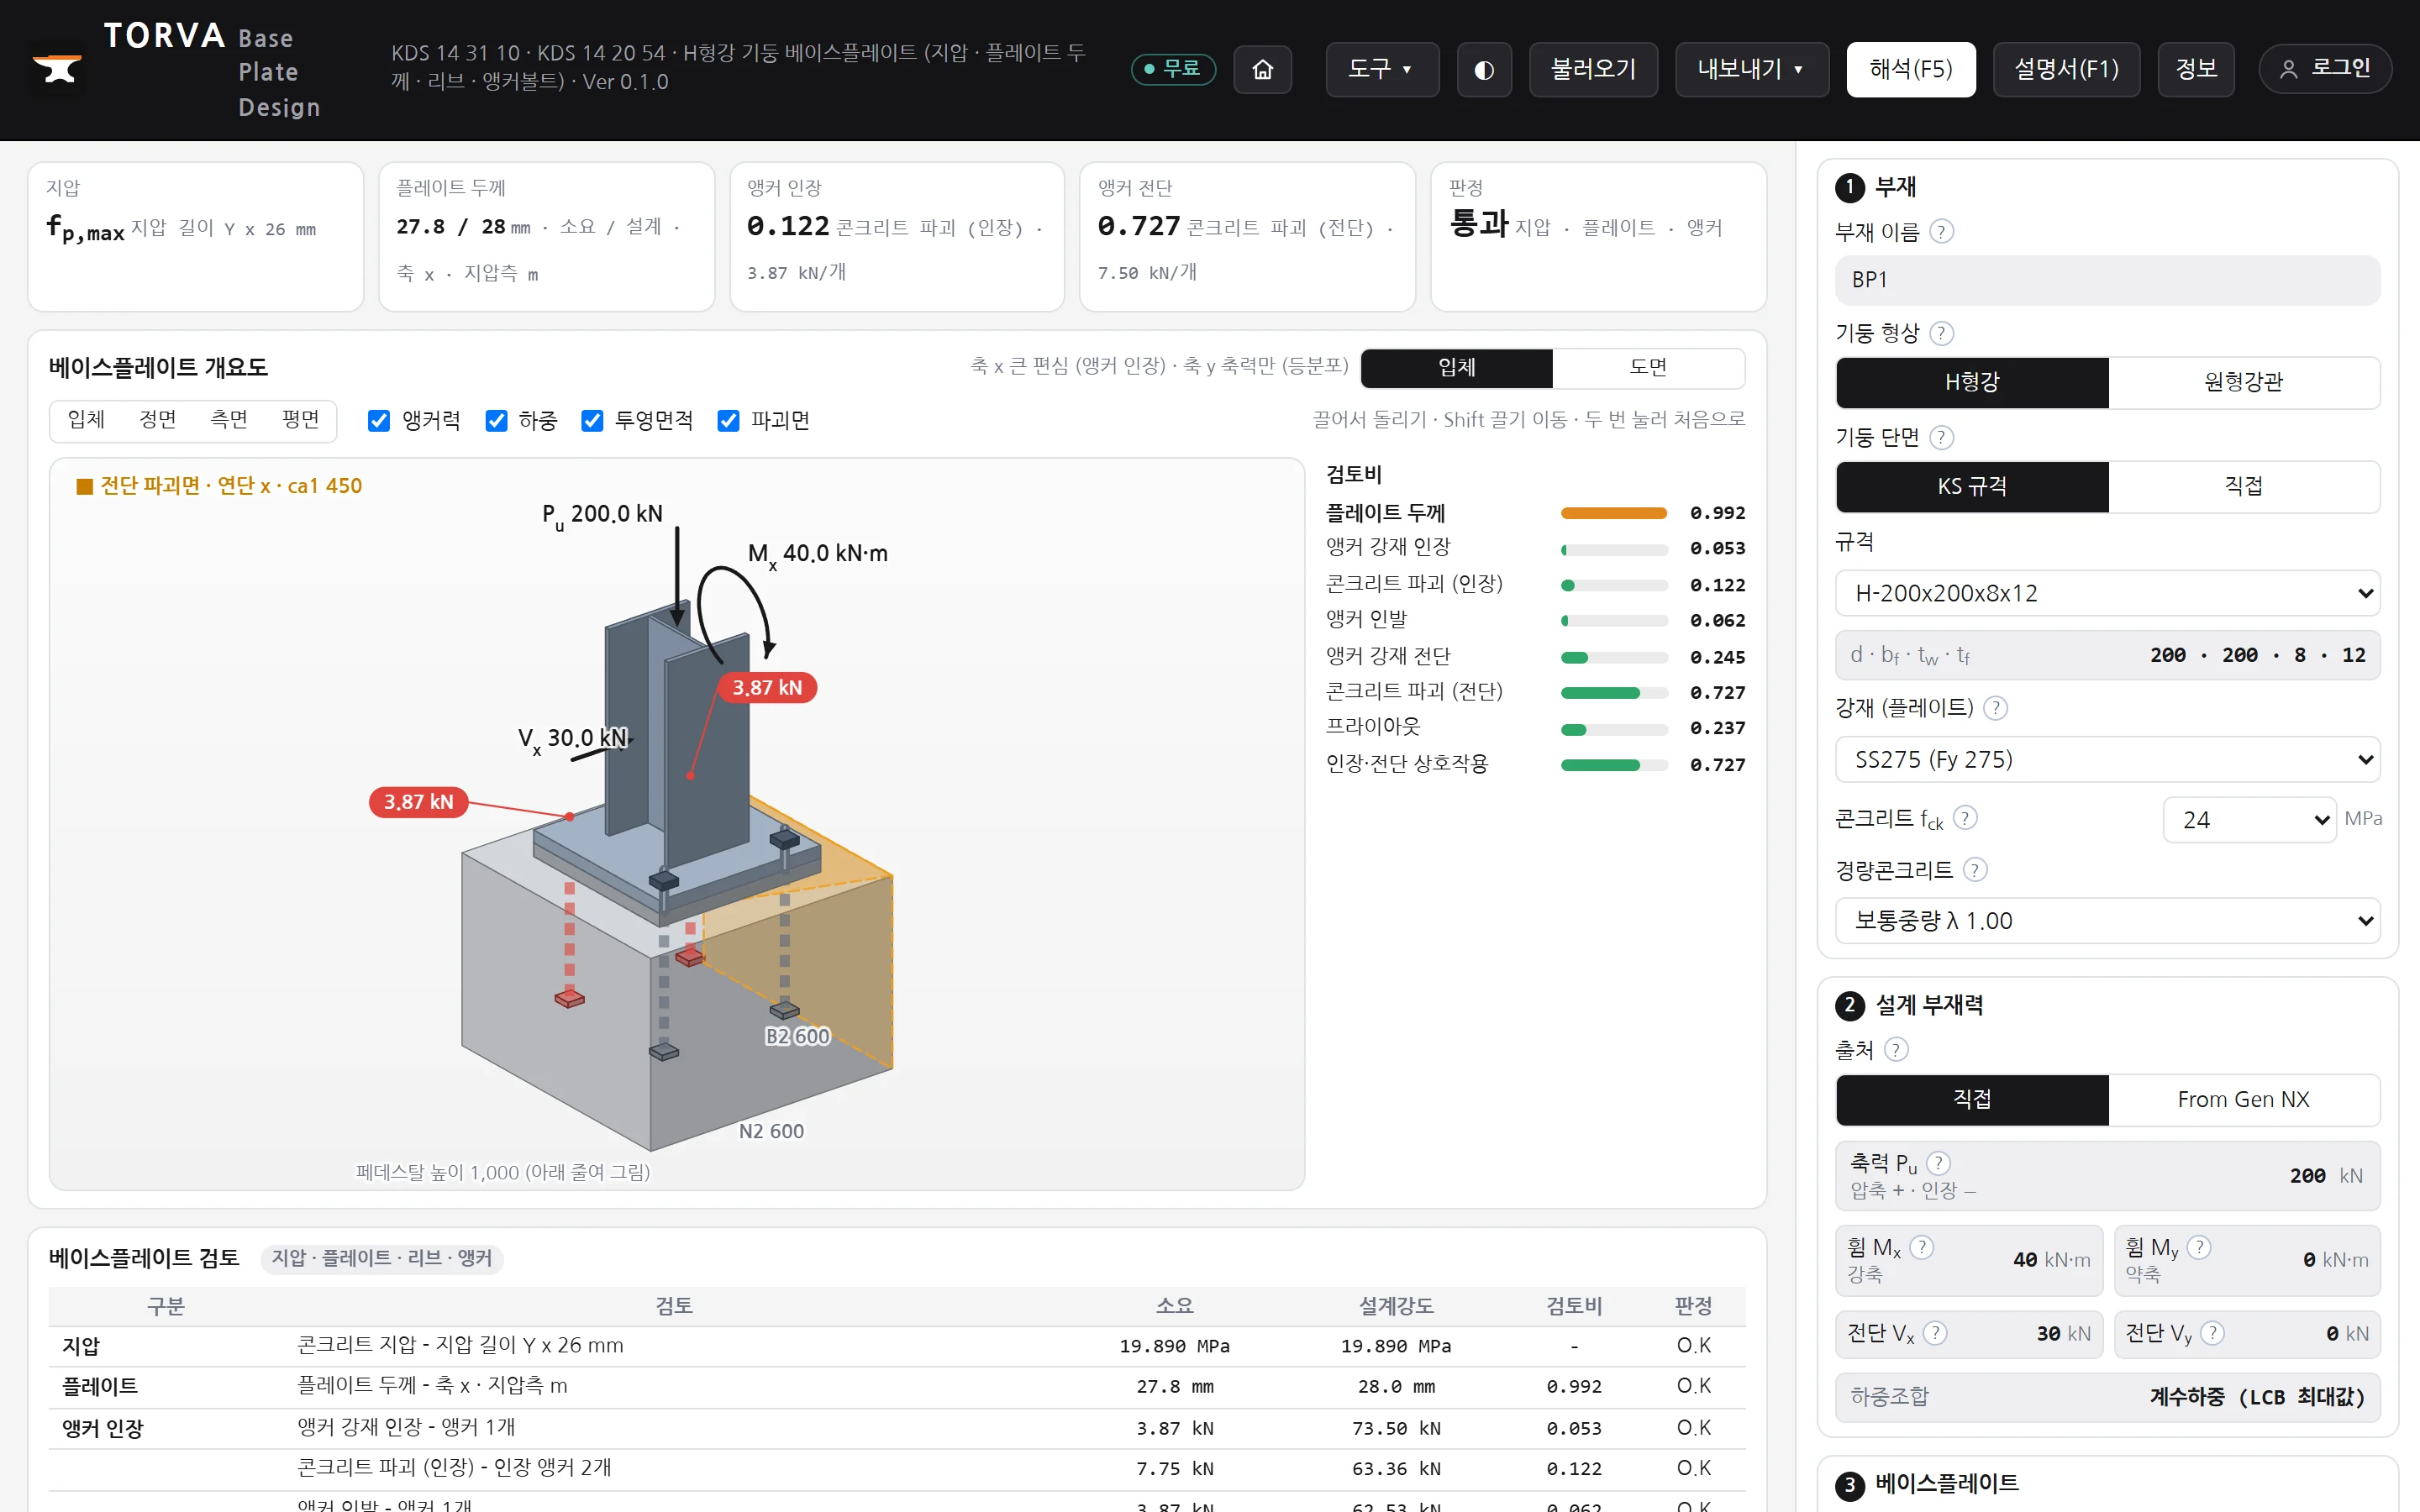Open the 설명서(F1) manual

click(2065, 69)
